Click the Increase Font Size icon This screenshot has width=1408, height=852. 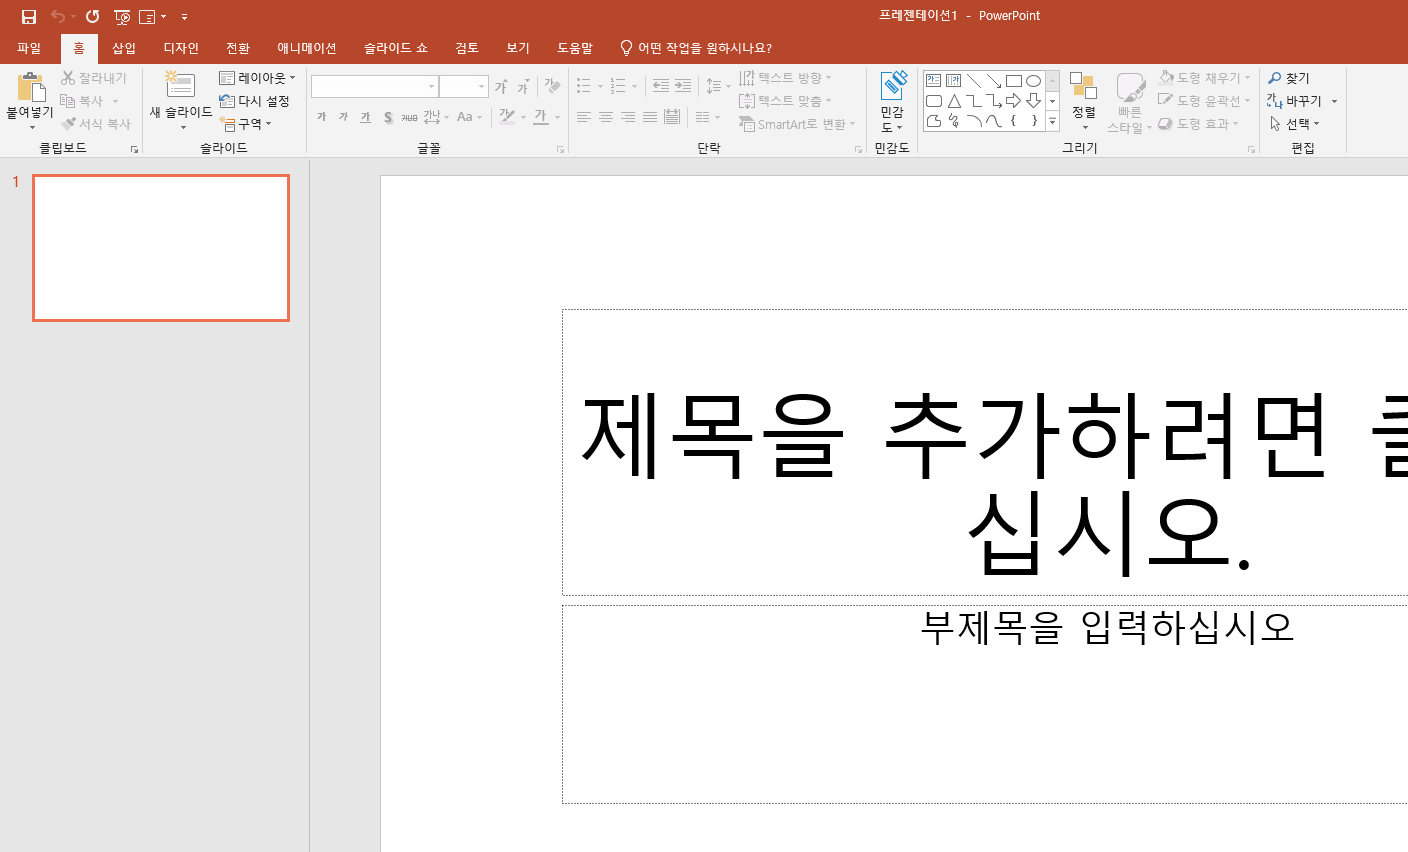(501, 87)
